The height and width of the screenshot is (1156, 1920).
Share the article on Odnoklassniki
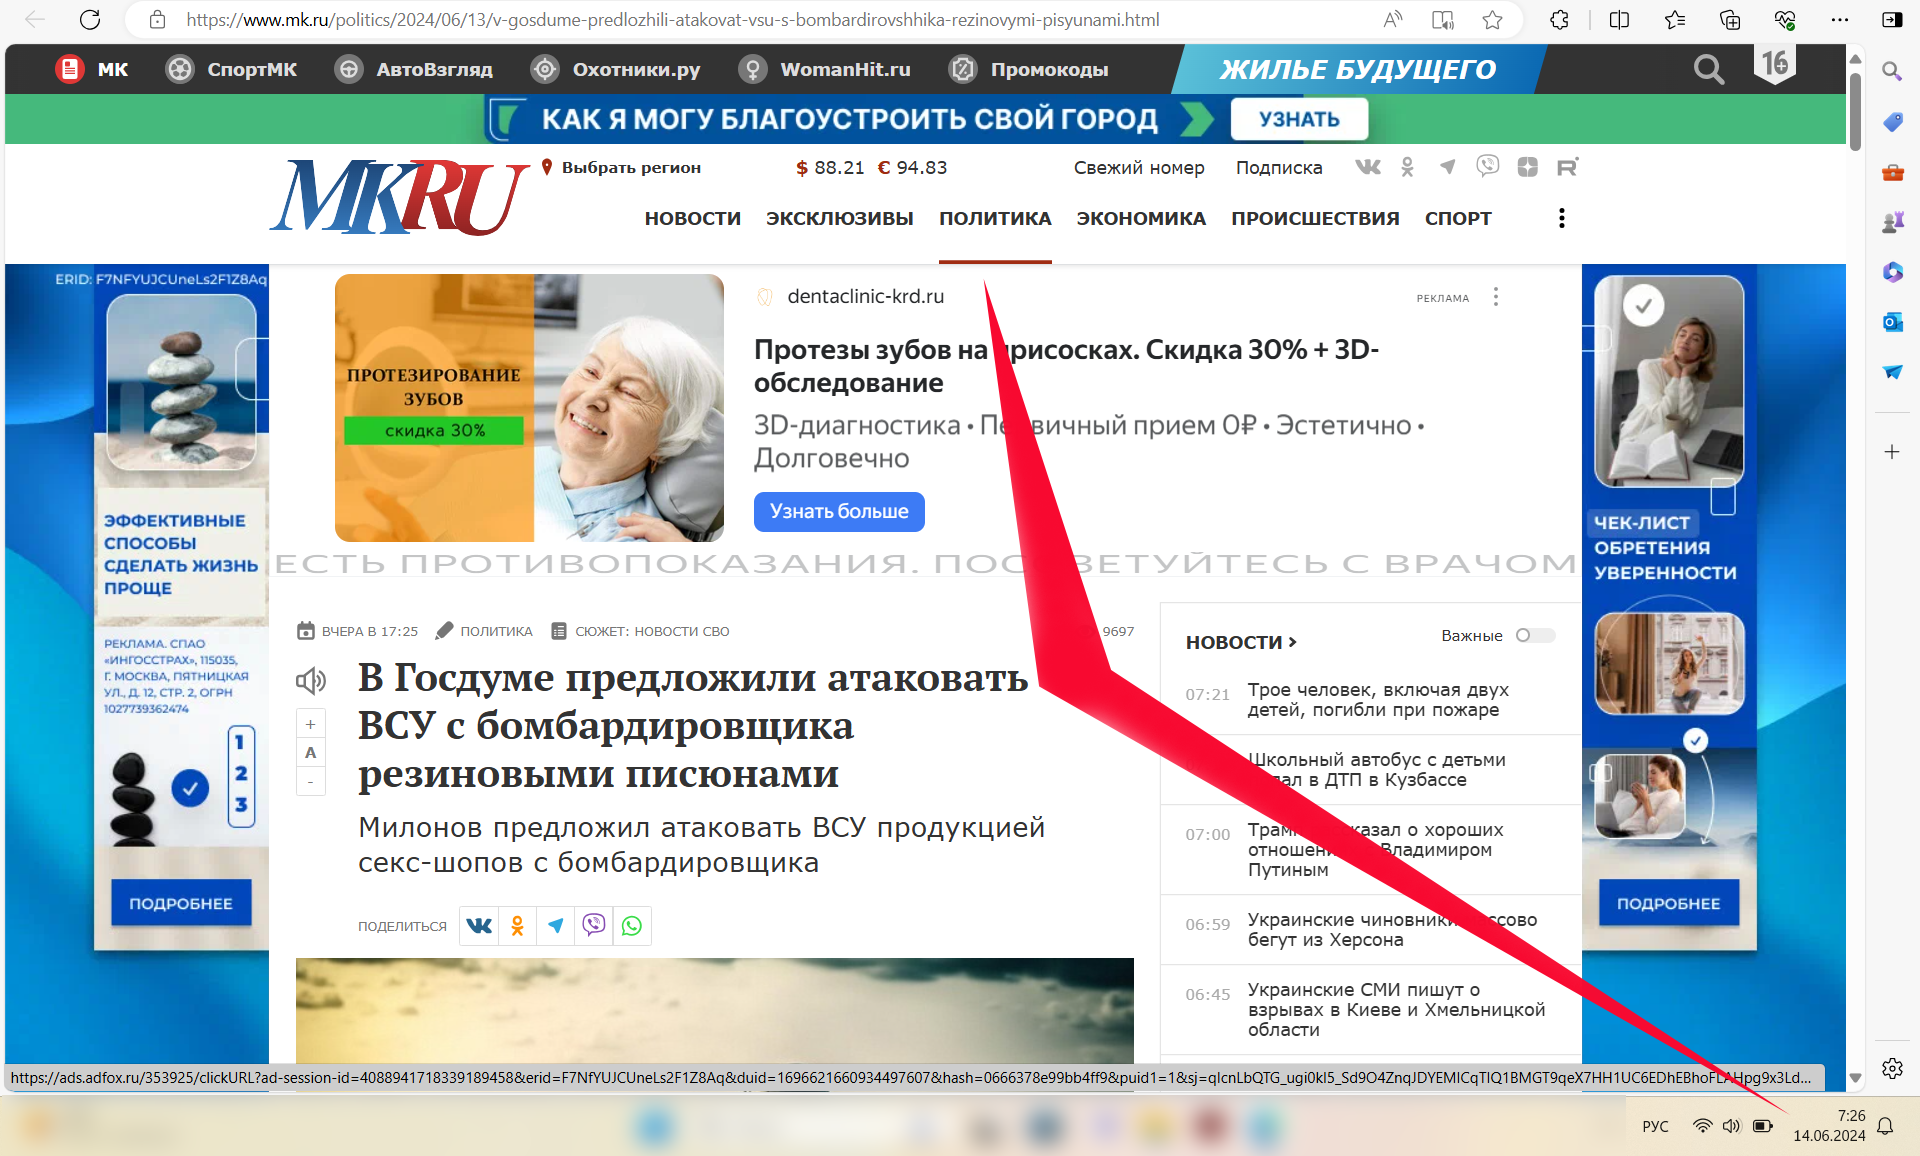[517, 925]
